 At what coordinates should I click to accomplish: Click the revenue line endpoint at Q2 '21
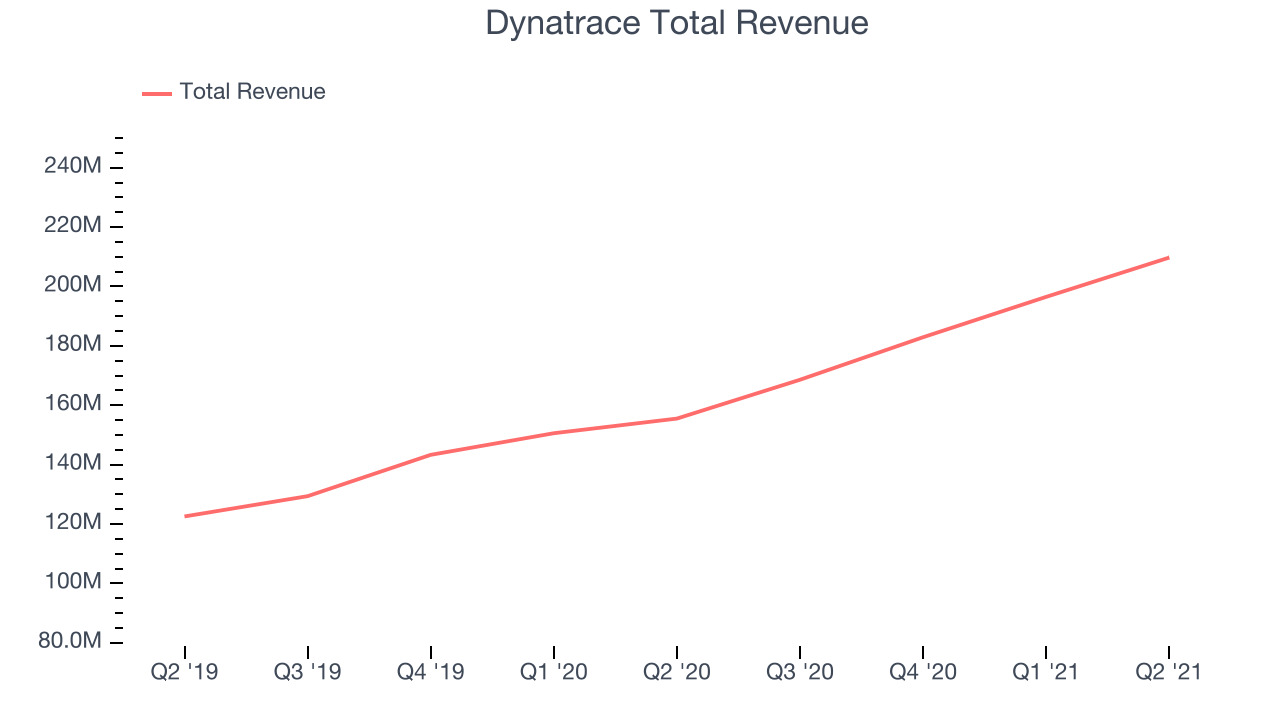pos(1168,258)
